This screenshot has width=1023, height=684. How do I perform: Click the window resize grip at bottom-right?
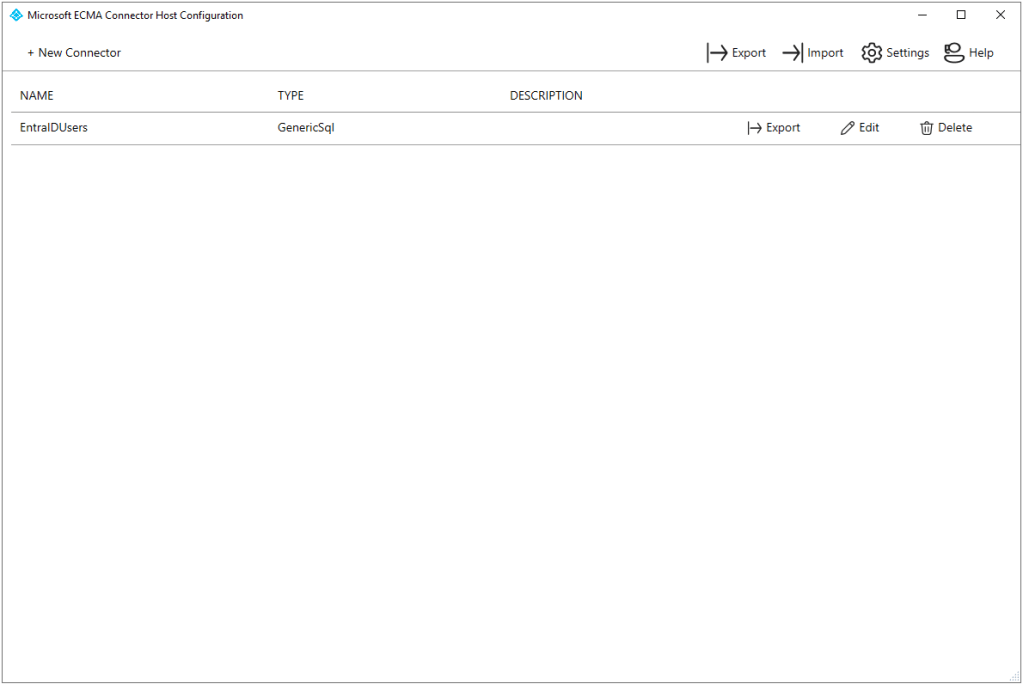click(1015, 677)
